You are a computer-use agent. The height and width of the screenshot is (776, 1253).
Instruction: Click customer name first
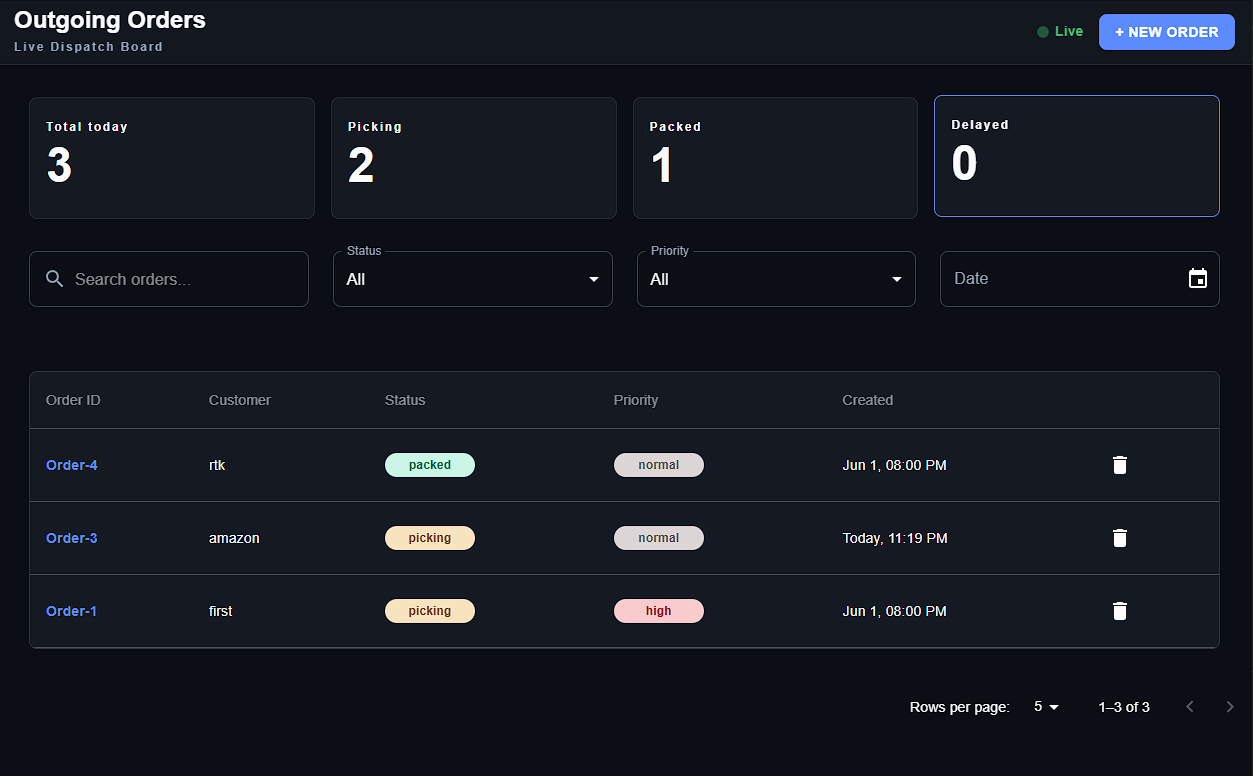pyautogui.click(x=221, y=611)
